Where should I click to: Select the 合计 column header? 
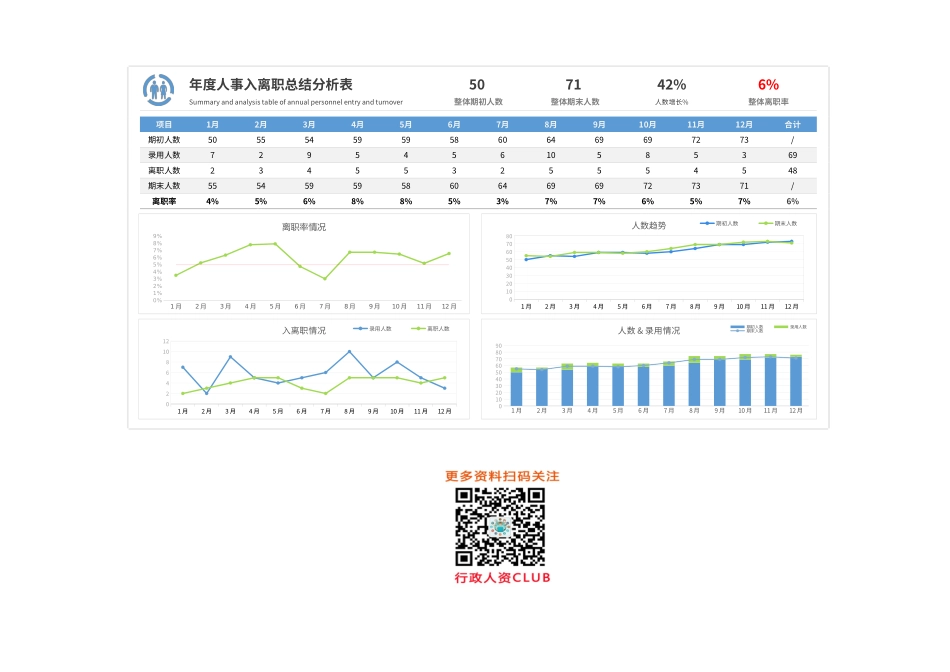point(792,124)
